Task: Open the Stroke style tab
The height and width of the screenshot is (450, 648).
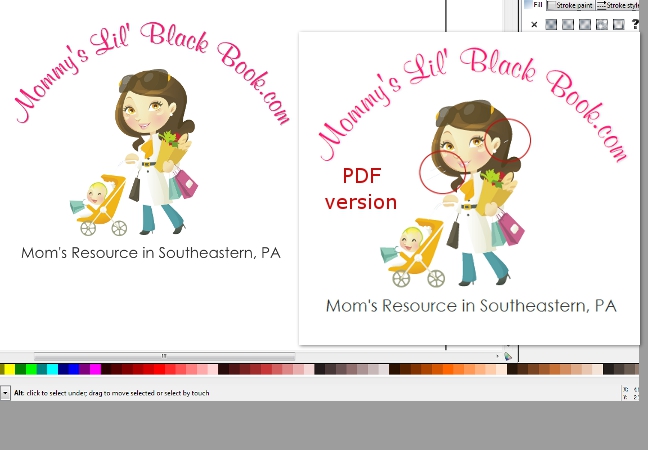Action: tap(619, 5)
